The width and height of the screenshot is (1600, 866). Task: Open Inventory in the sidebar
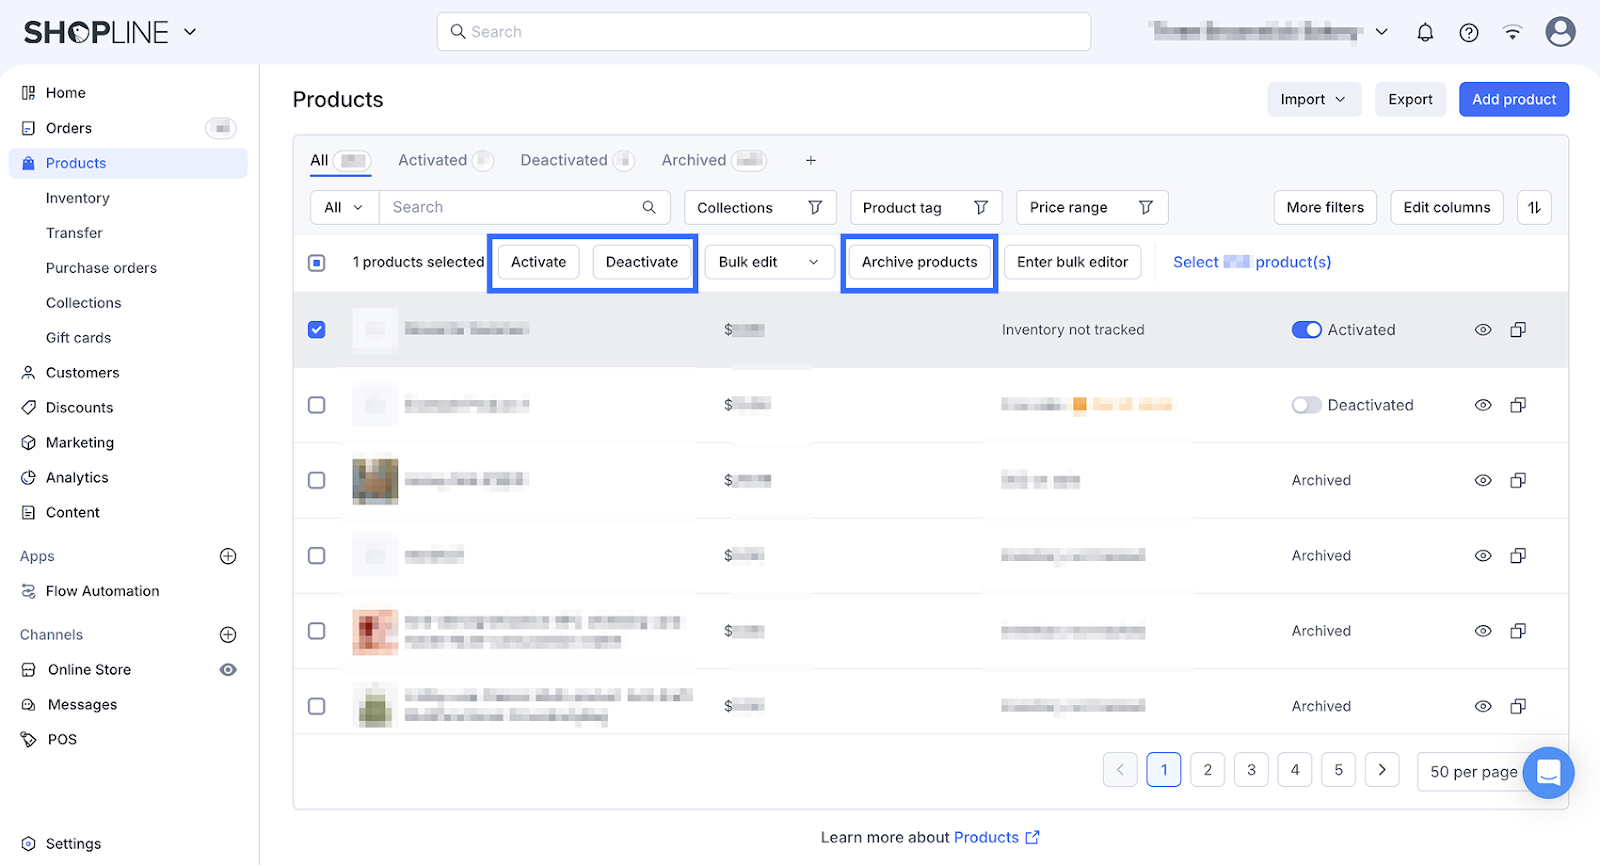(78, 198)
